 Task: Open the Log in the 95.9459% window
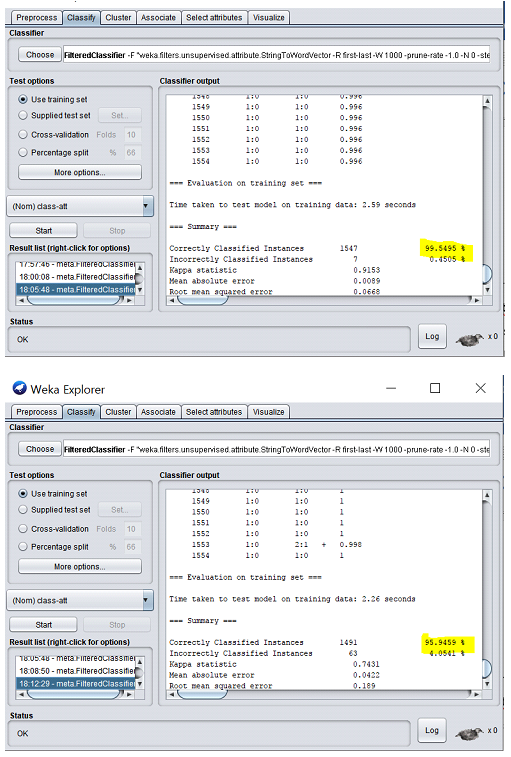[432, 730]
